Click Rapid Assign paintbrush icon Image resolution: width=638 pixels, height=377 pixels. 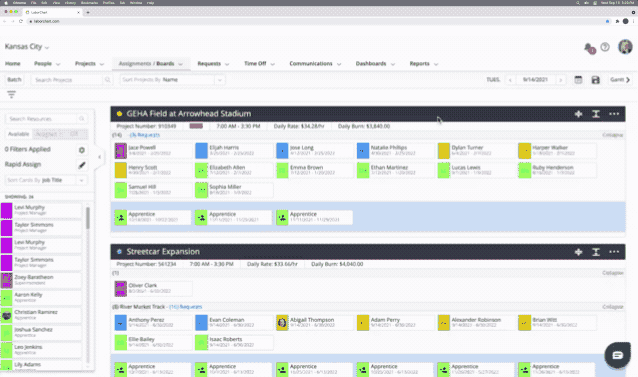(82, 165)
